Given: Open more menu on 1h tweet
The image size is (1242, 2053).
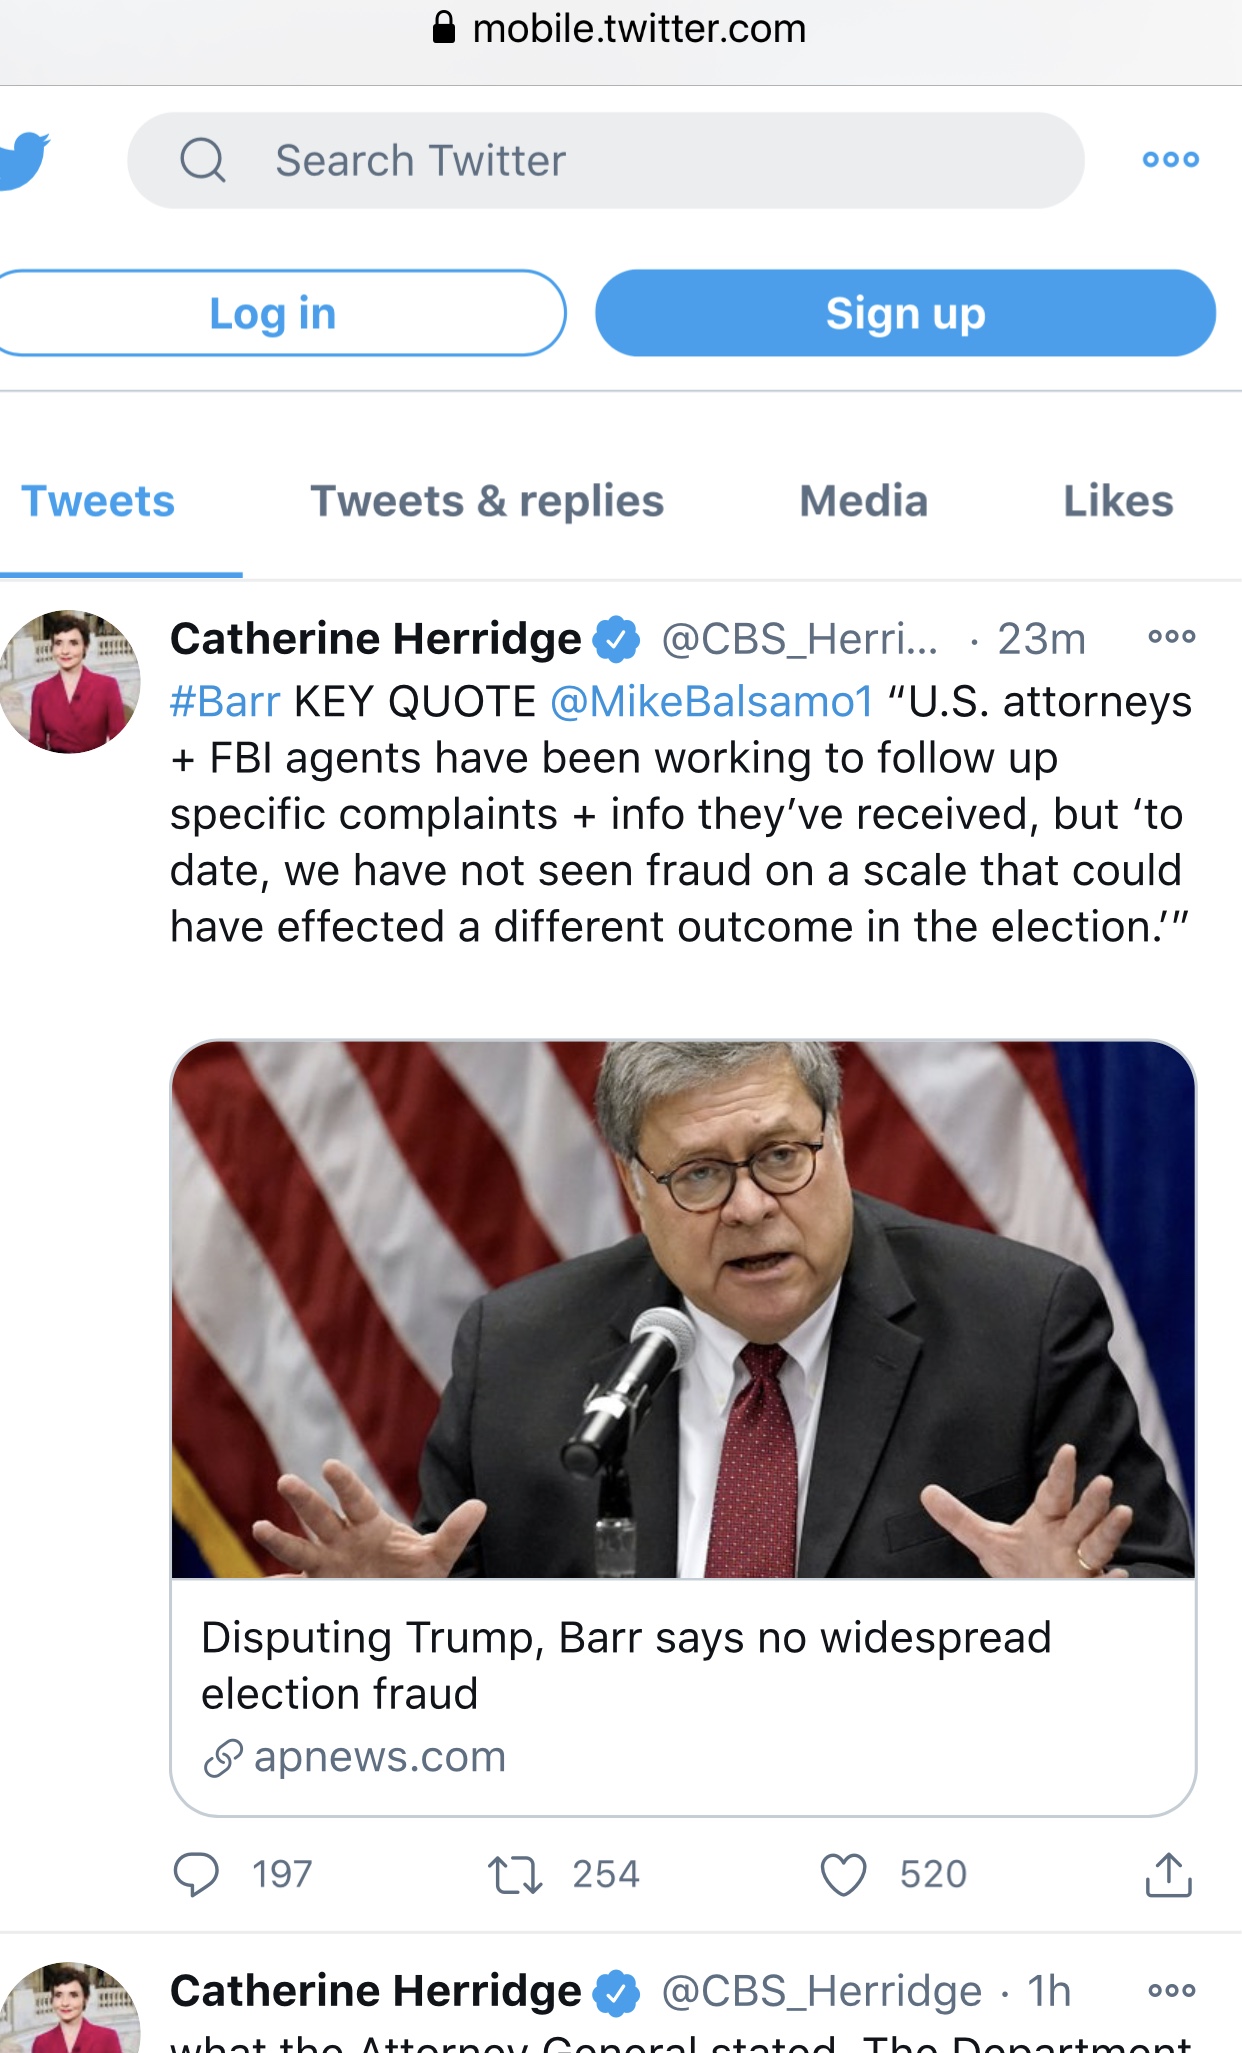Looking at the screenshot, I should coord(1171,1990).
